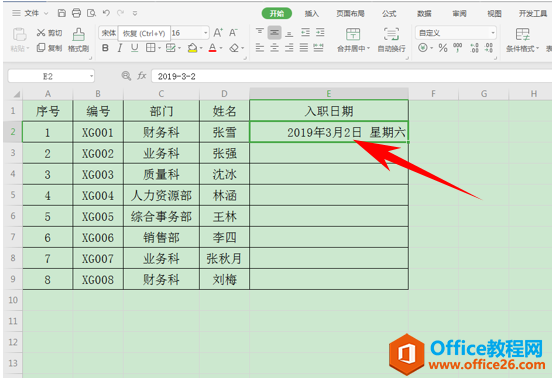Click Merge and Center (合并居中)
This screenshot has width=552, height=382.
pos(353,40)
